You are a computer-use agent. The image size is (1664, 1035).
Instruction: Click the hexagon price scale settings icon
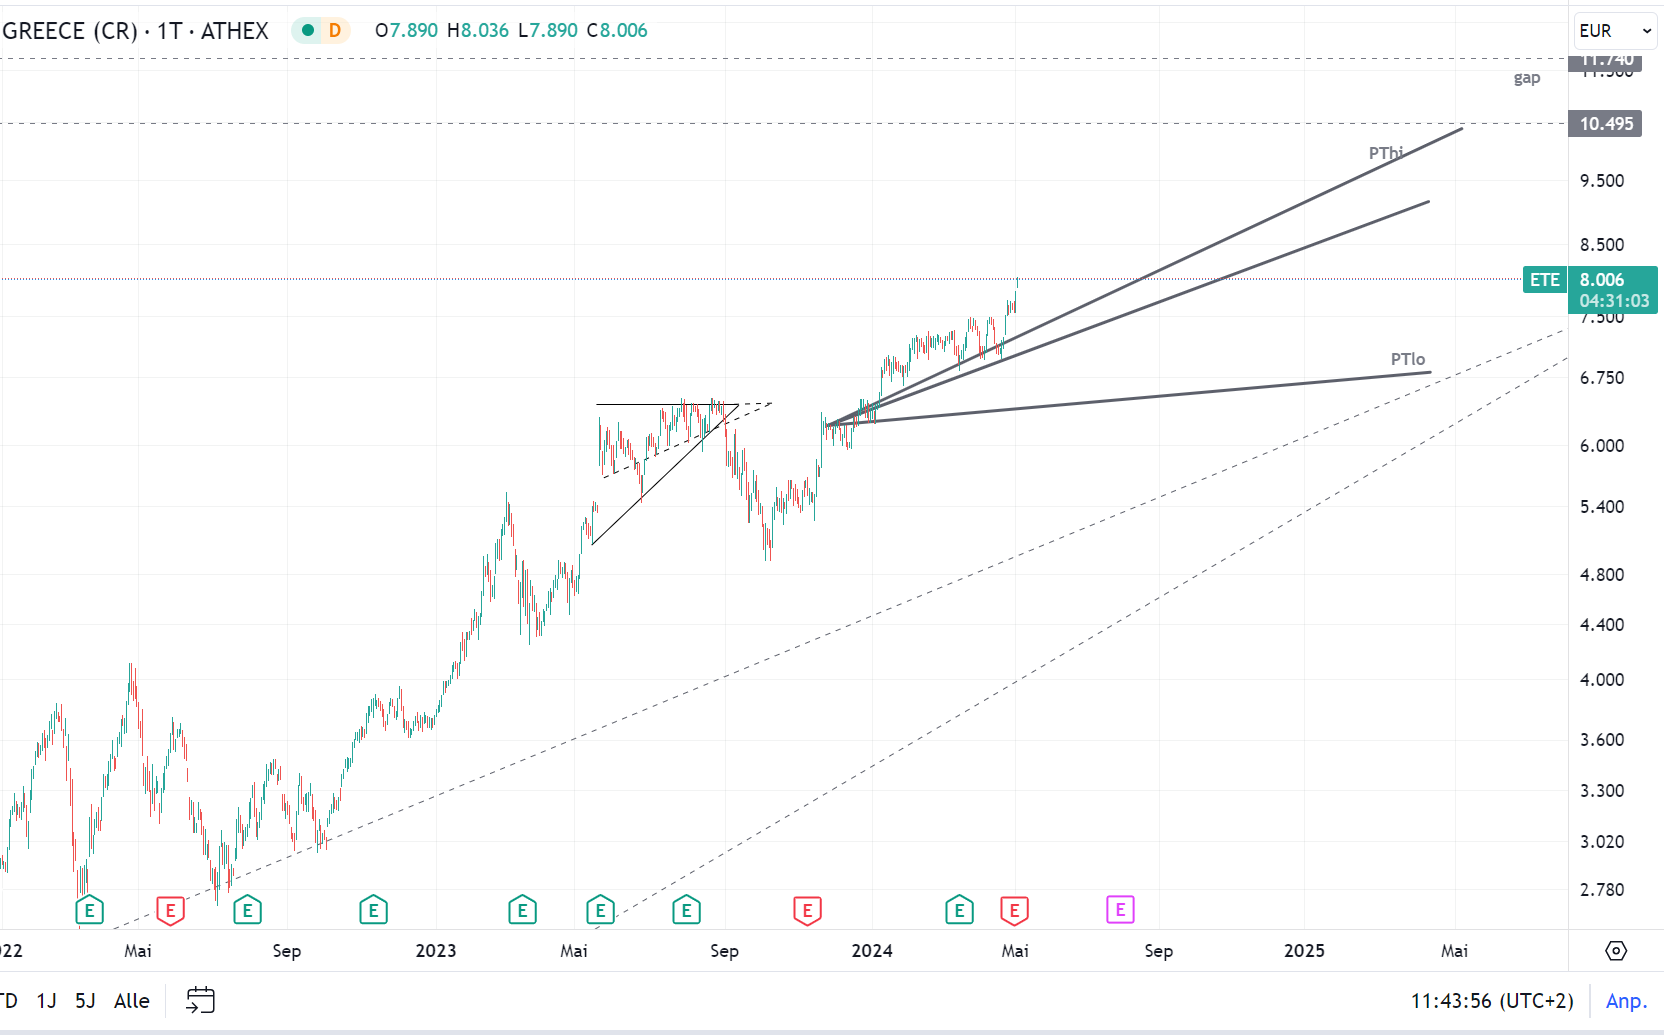point(1617,952)
